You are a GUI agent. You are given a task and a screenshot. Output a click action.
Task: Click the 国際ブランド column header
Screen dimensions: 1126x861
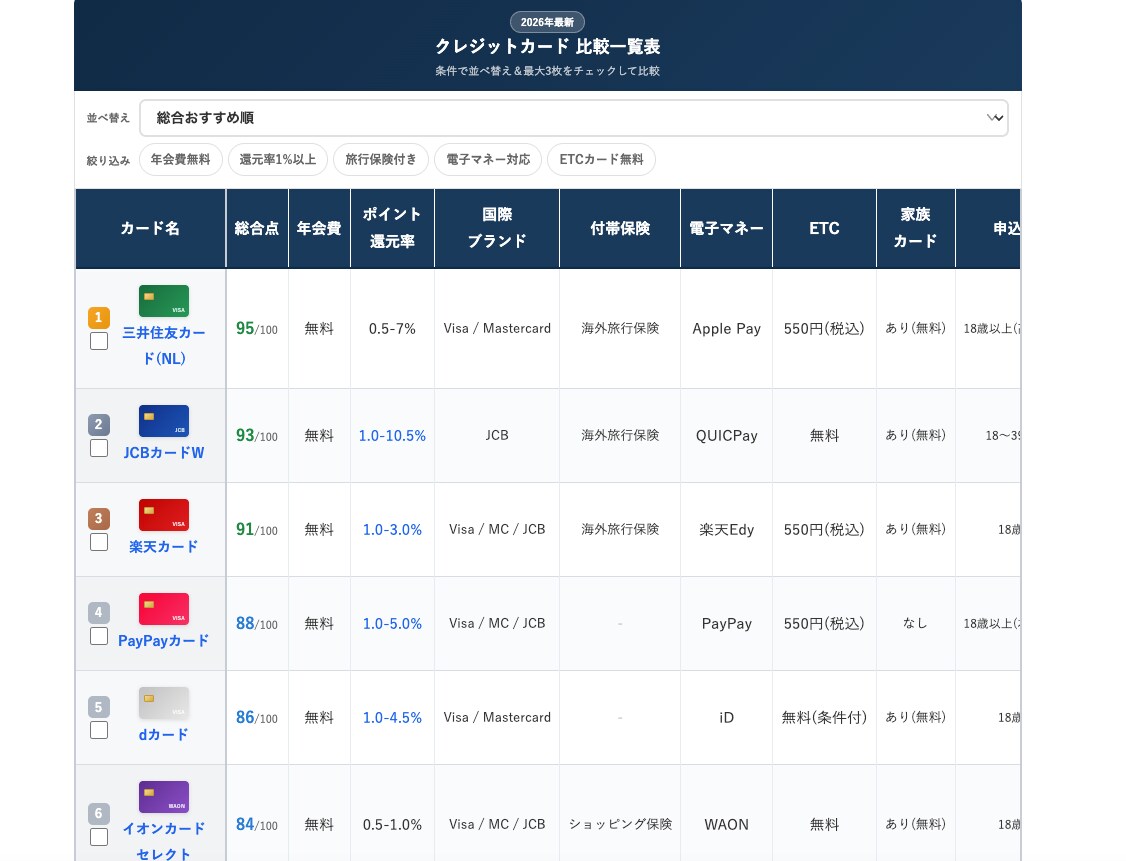497,228
